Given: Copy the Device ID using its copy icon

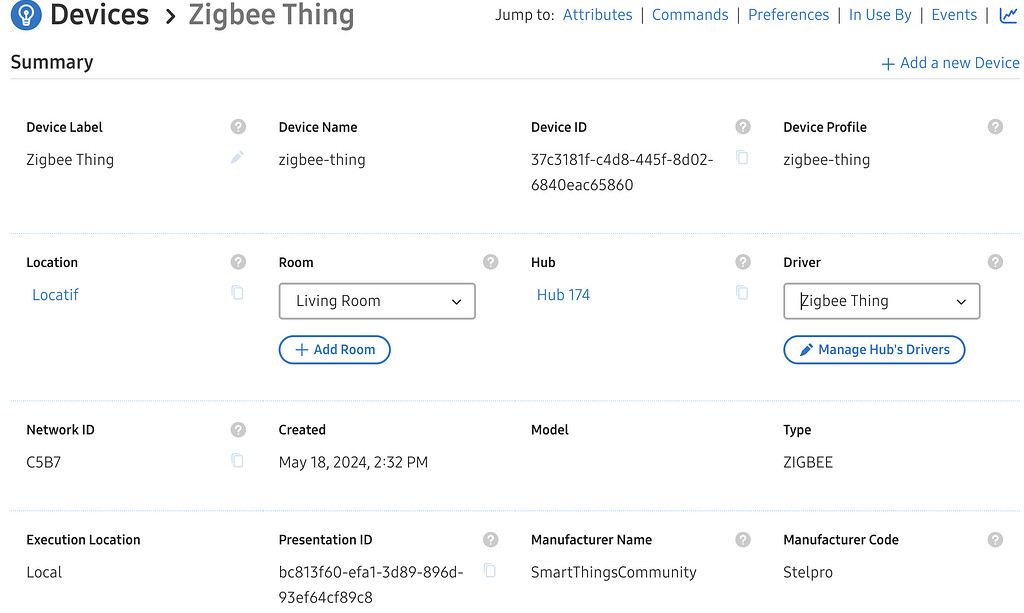Looking at the screenshot, I should point(742,157).
